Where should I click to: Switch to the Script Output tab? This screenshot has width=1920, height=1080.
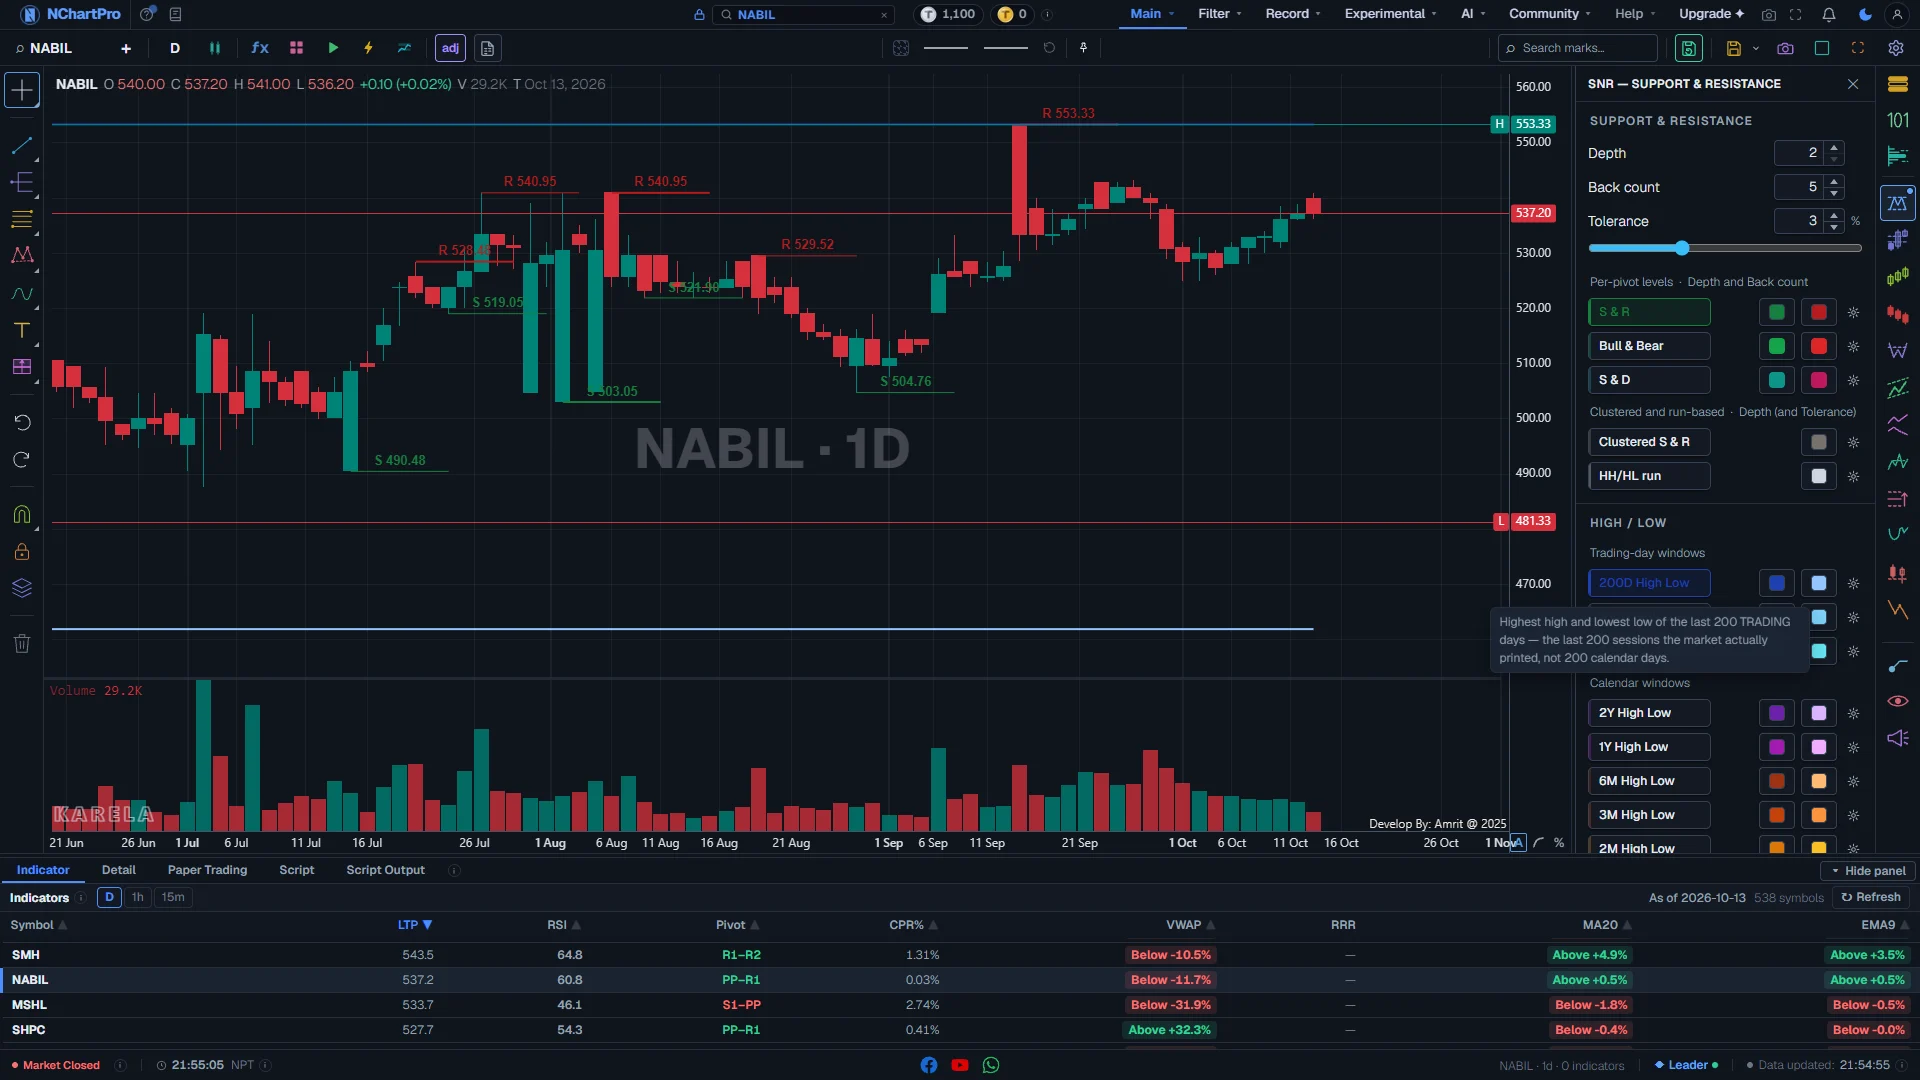(x=385, y=870)
